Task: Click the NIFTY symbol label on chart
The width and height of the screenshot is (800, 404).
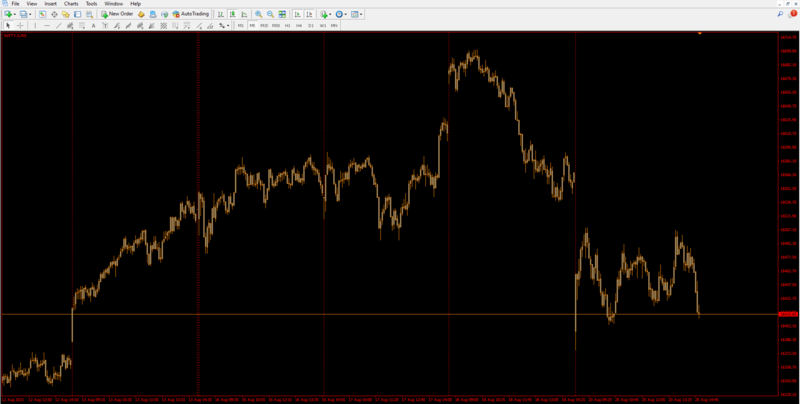Action: click(15, 35)
